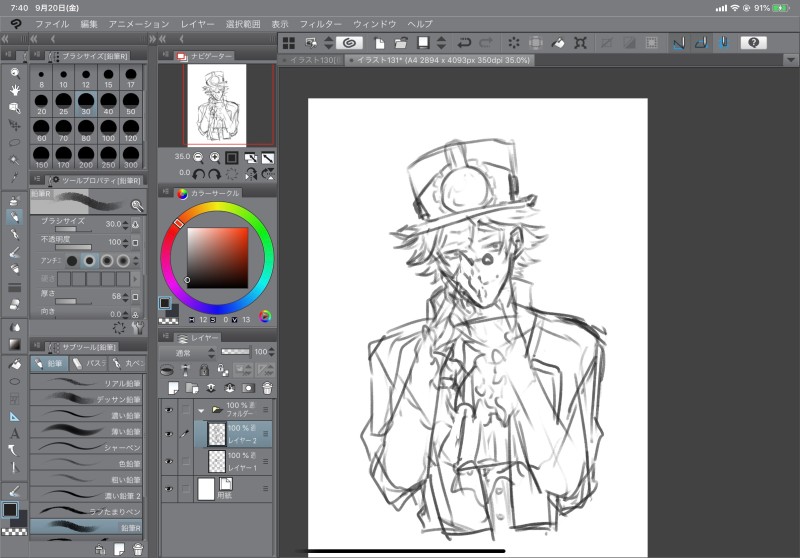Create a new canvas document icon
The width and height of the screenshot is (800, 558).
pyautogui.click(x=379, y=43)
